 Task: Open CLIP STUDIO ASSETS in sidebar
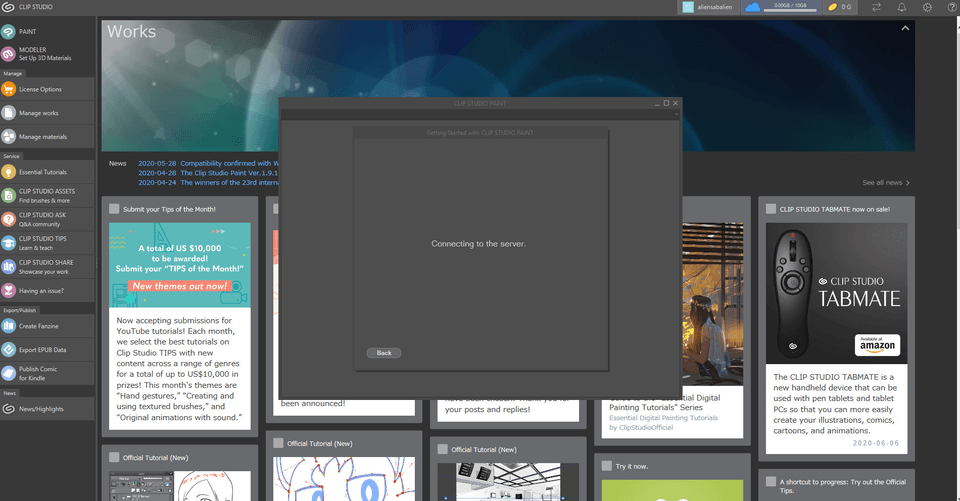pyautogui.click(x=46, y=195)
